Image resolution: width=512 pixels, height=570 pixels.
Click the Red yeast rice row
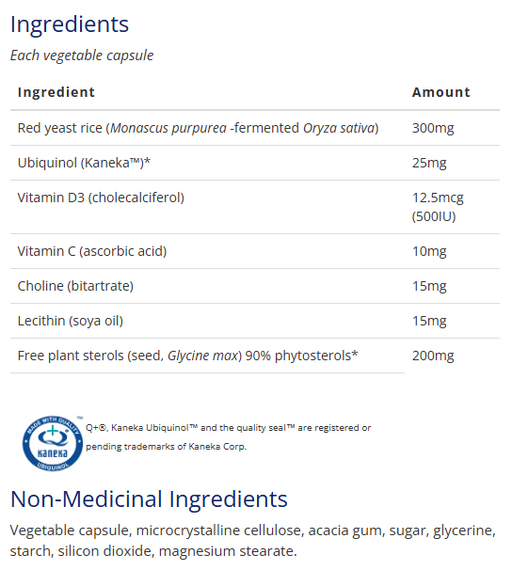coord(255,128)
